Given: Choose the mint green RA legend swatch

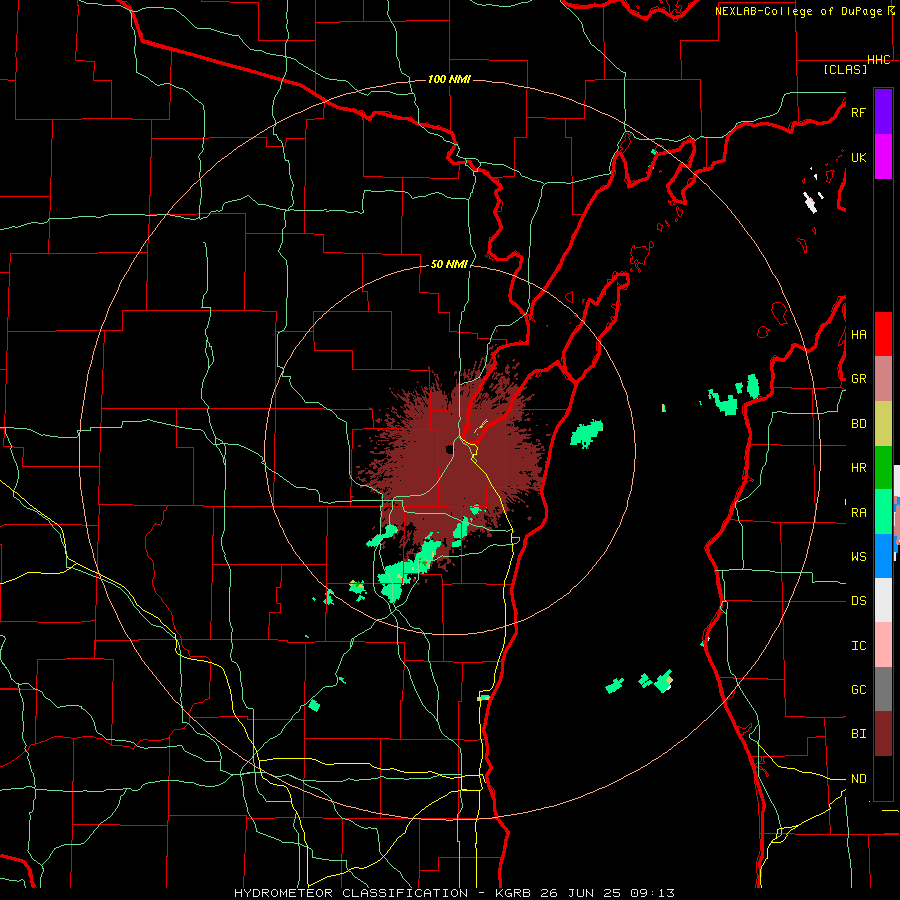Looking at the screenshot, I should tap(883, 512).
